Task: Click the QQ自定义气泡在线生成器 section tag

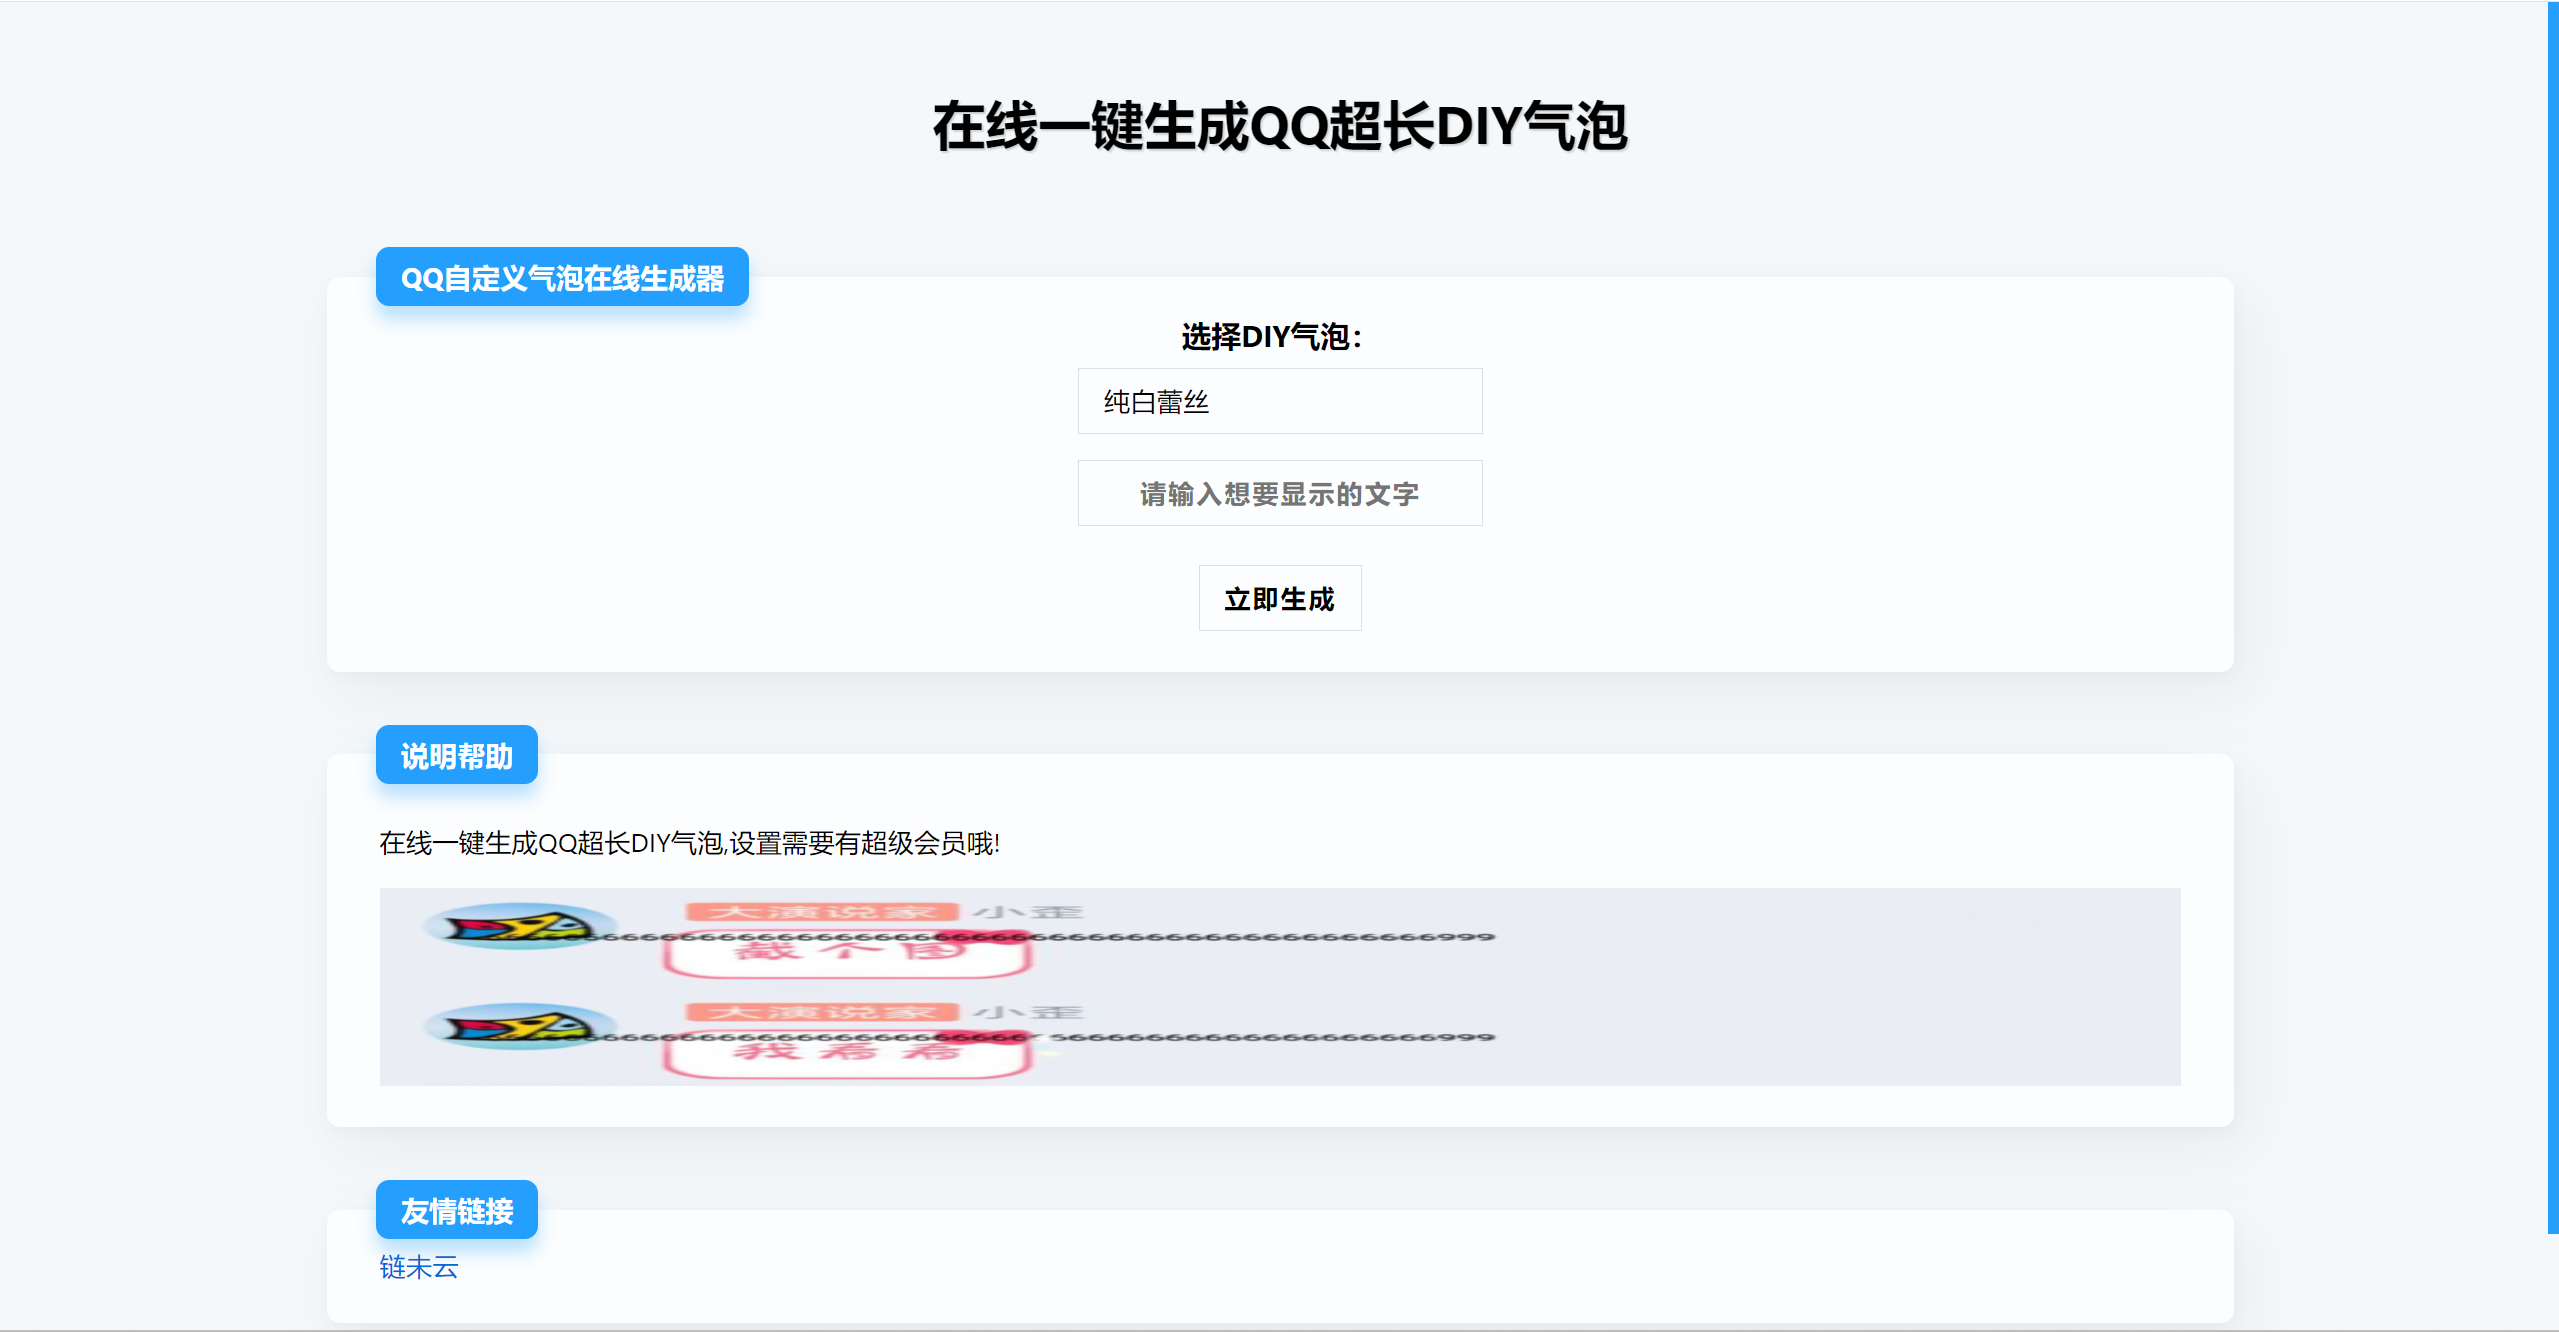Action: click(x=562, y=277)
